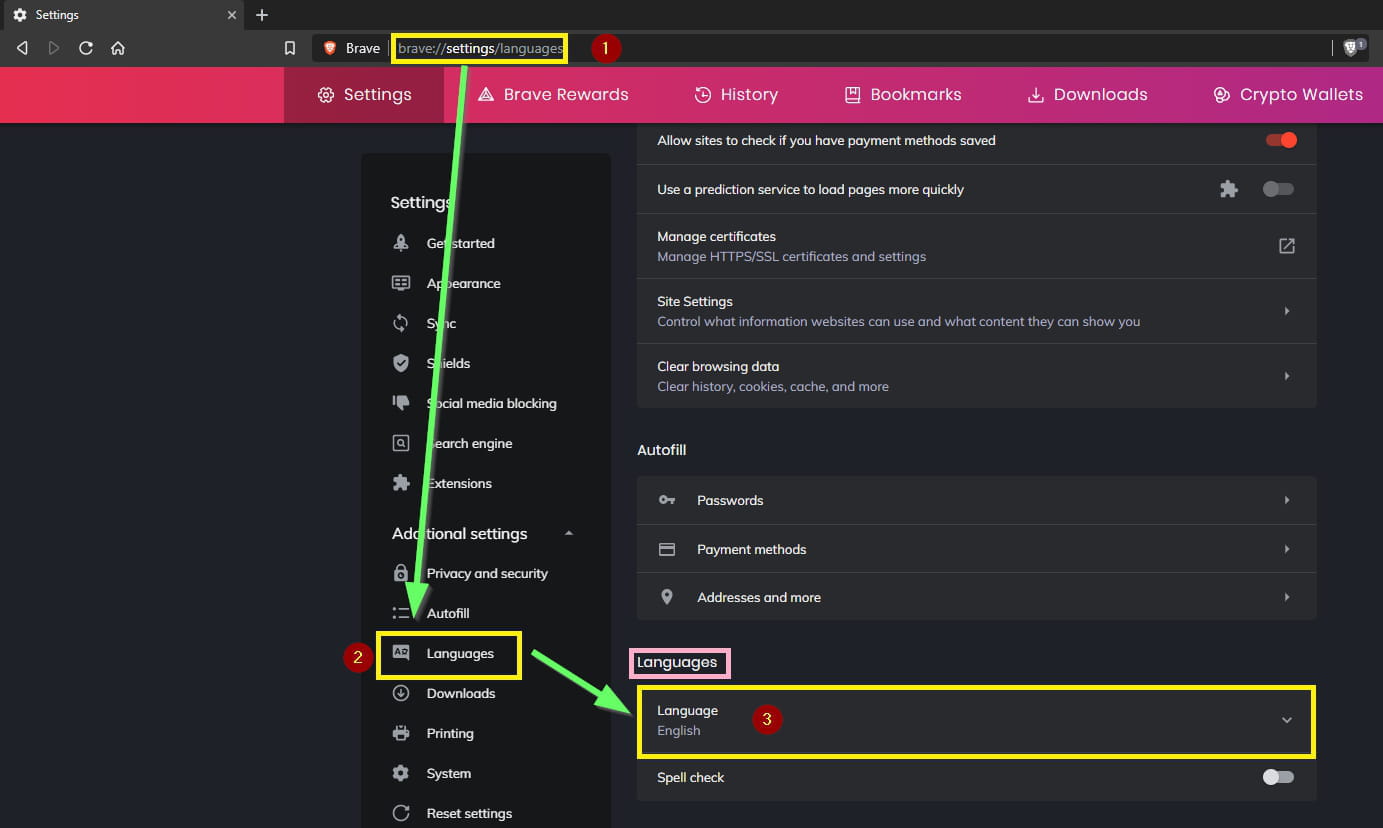
Task: Bookmark this page using toolbar icon
Action: click(290, 48)
